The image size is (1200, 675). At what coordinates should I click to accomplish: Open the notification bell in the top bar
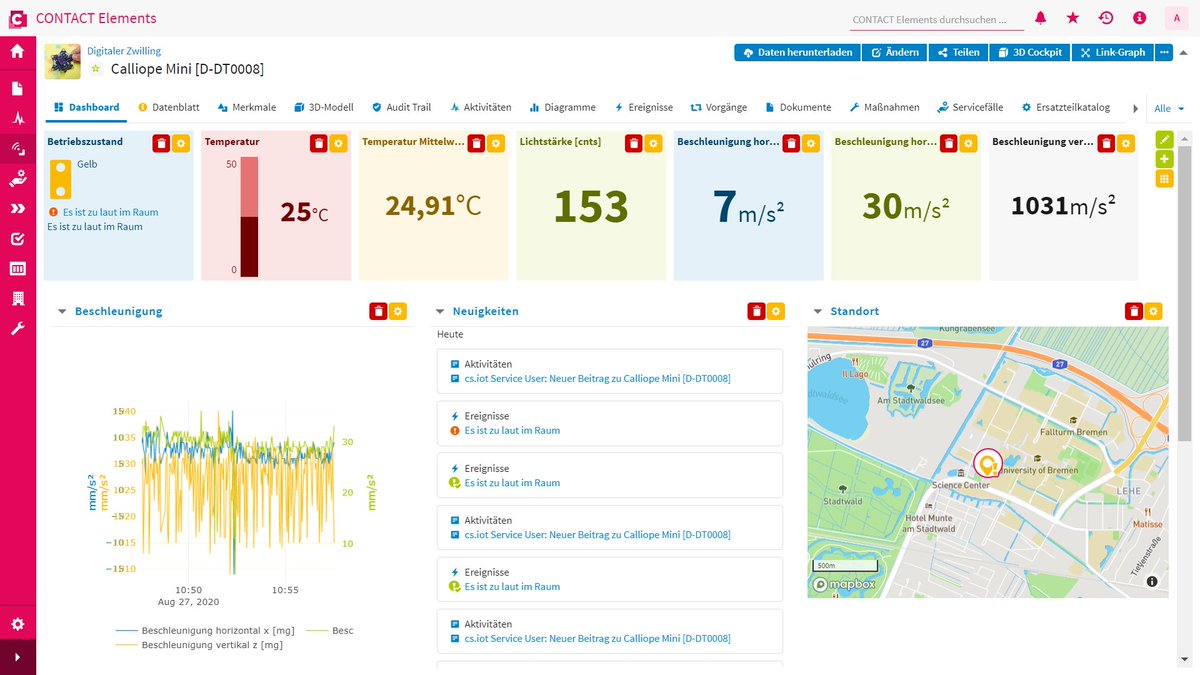[1040, 17]
